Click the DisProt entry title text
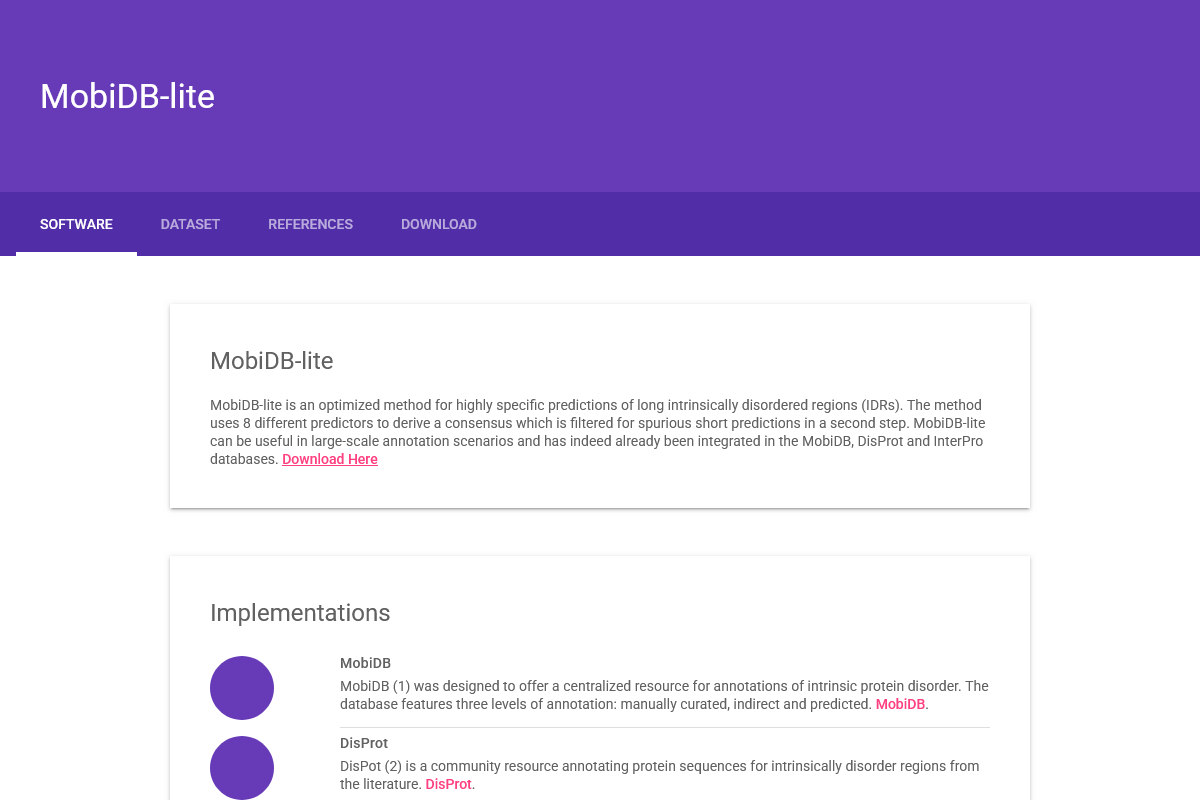The height and width of the screenshot is (800, 1200). pyautogui.click(x=363, y=743)
